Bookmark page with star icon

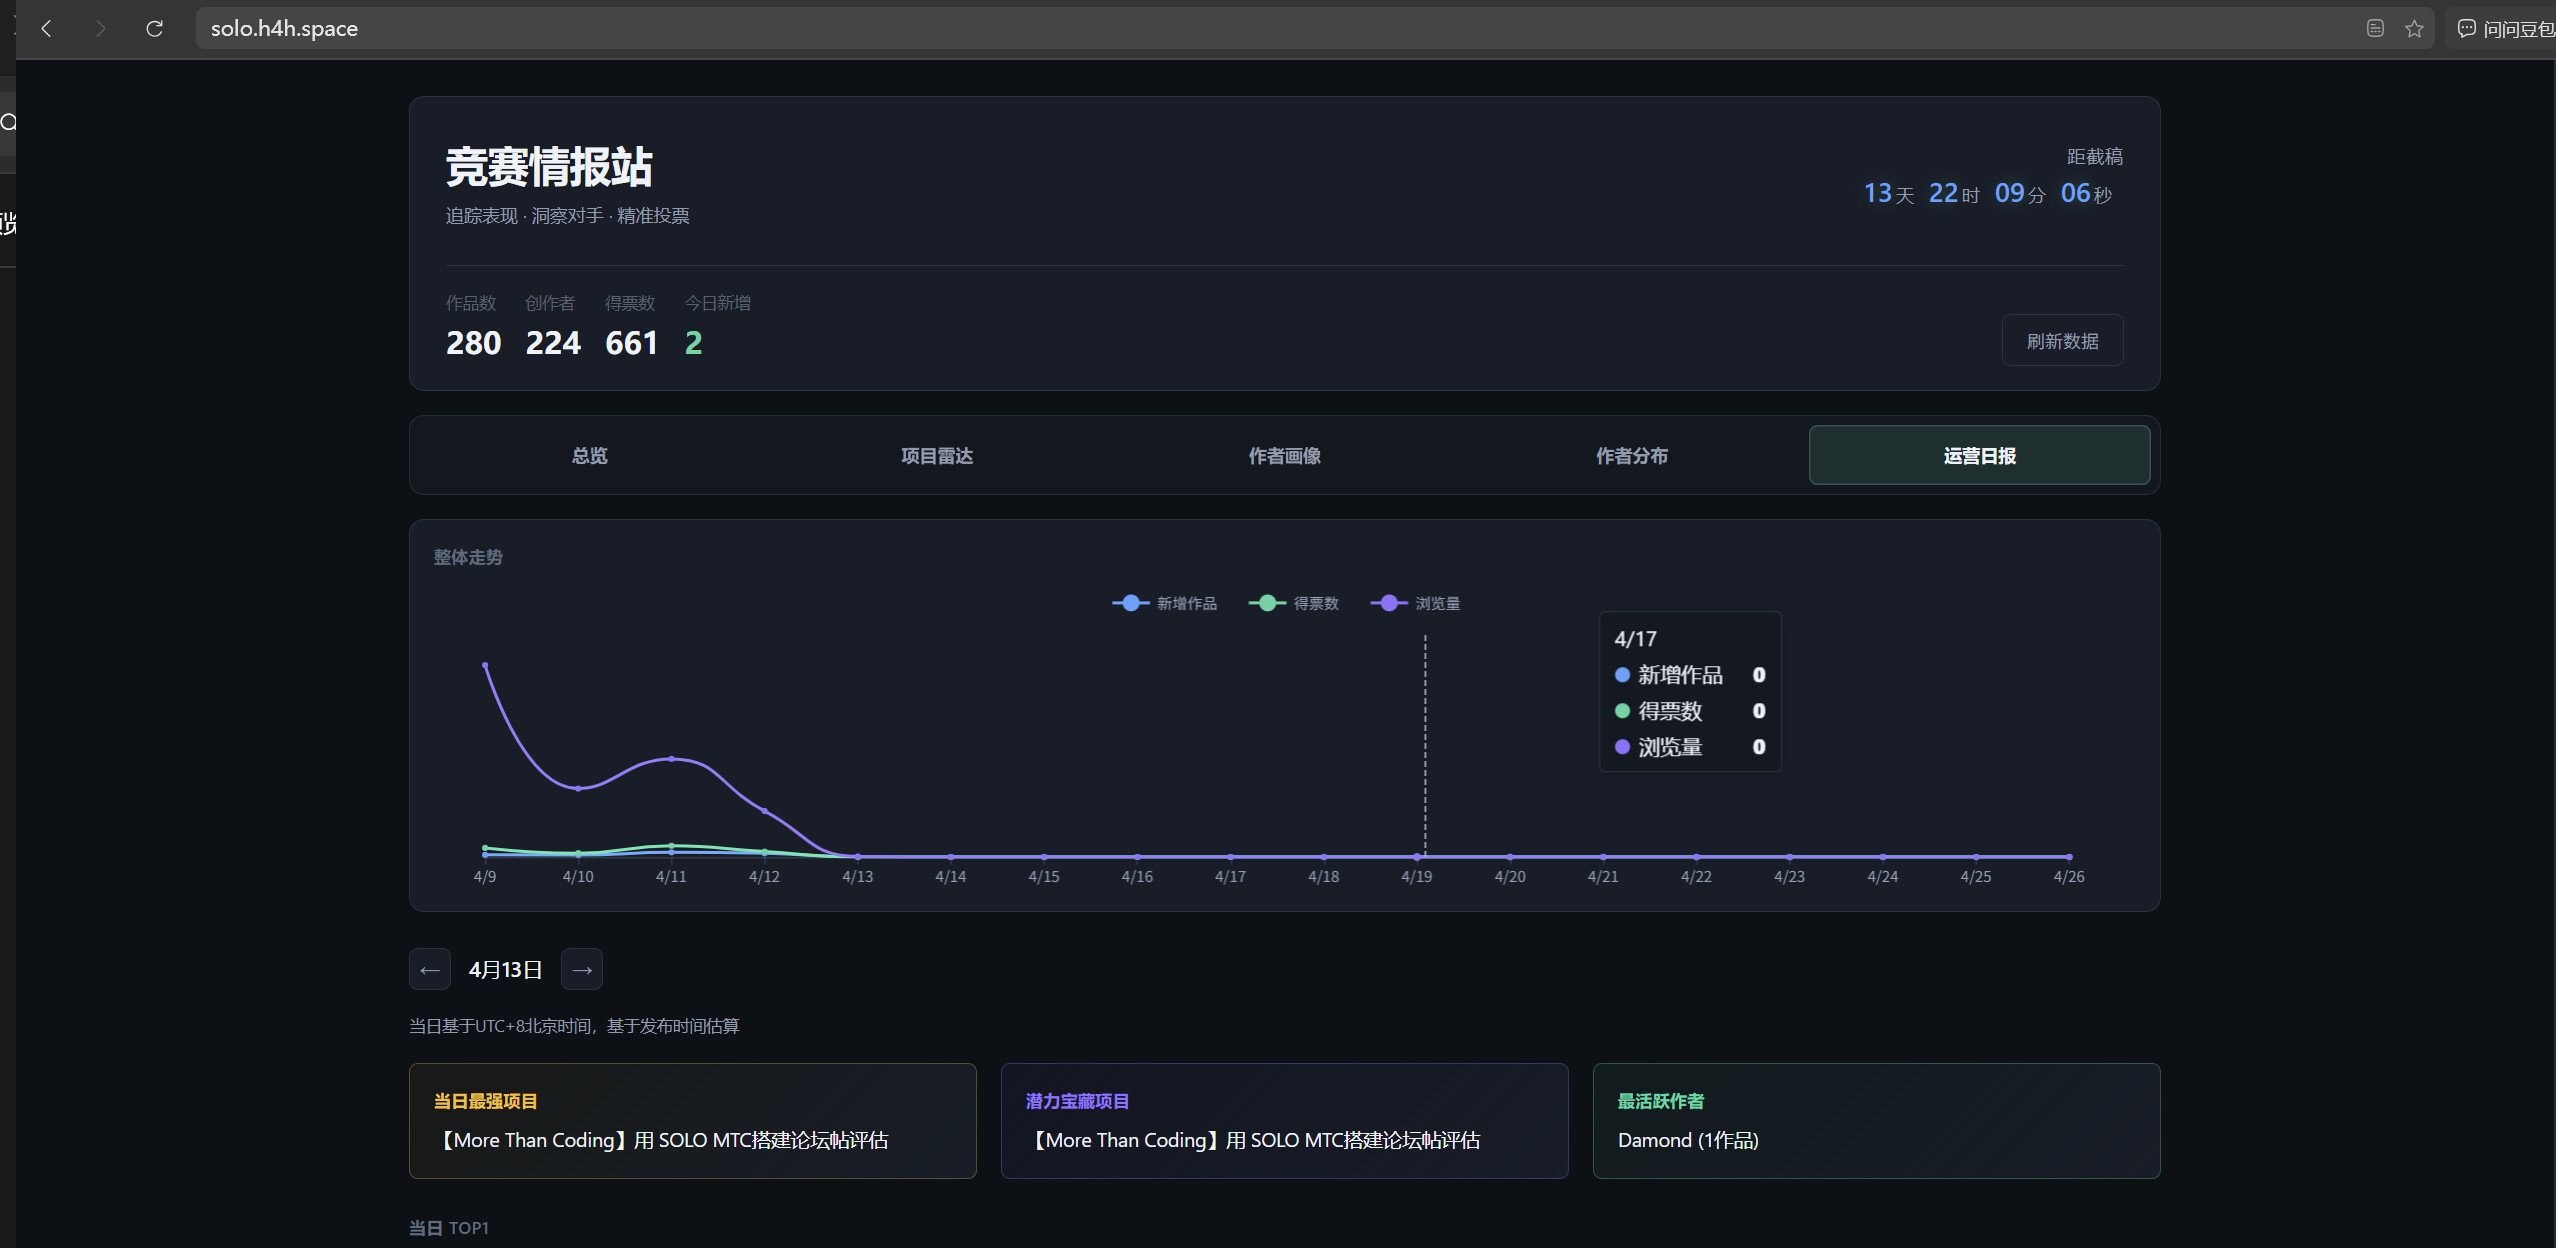[x=2414, y=29]
